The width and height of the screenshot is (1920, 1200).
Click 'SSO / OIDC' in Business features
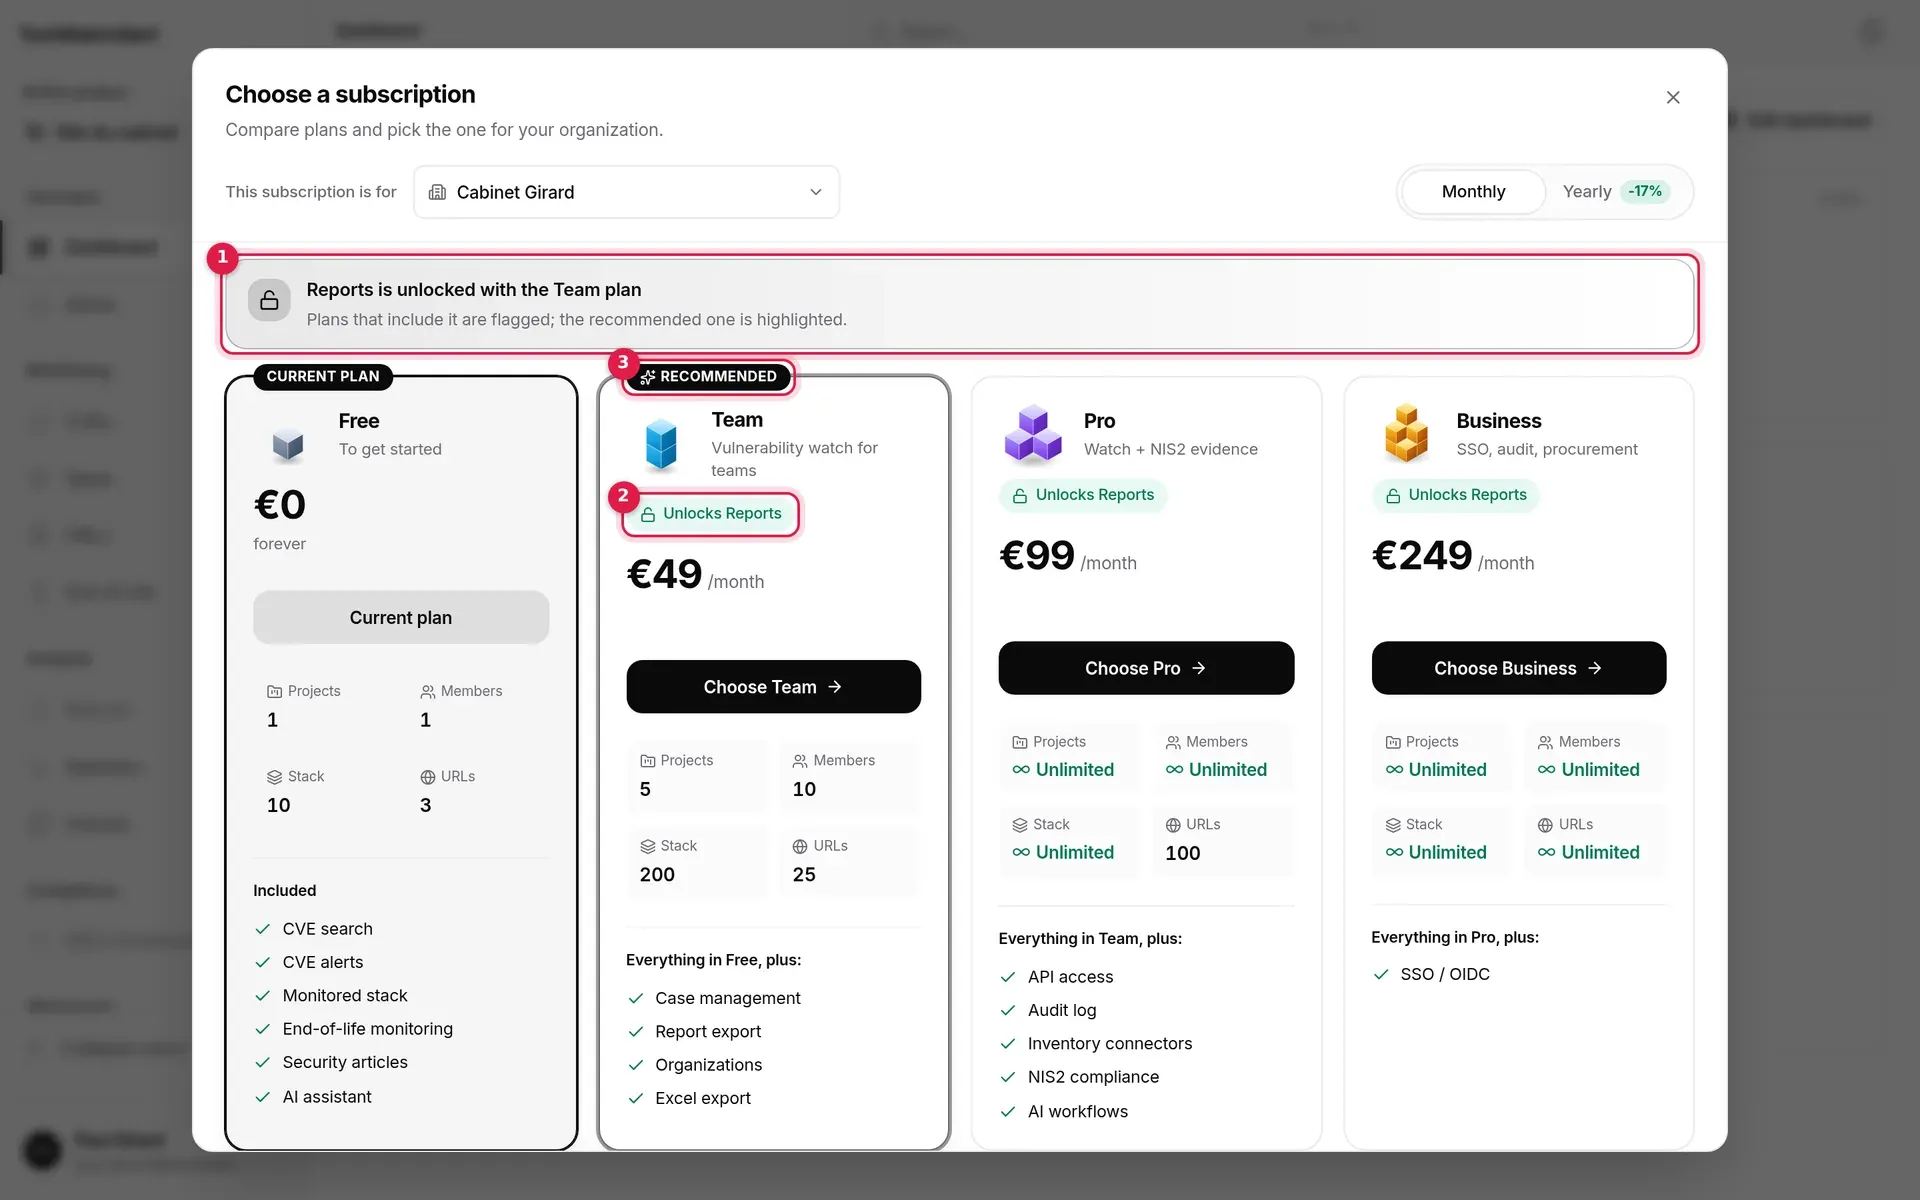[1445, 974]
